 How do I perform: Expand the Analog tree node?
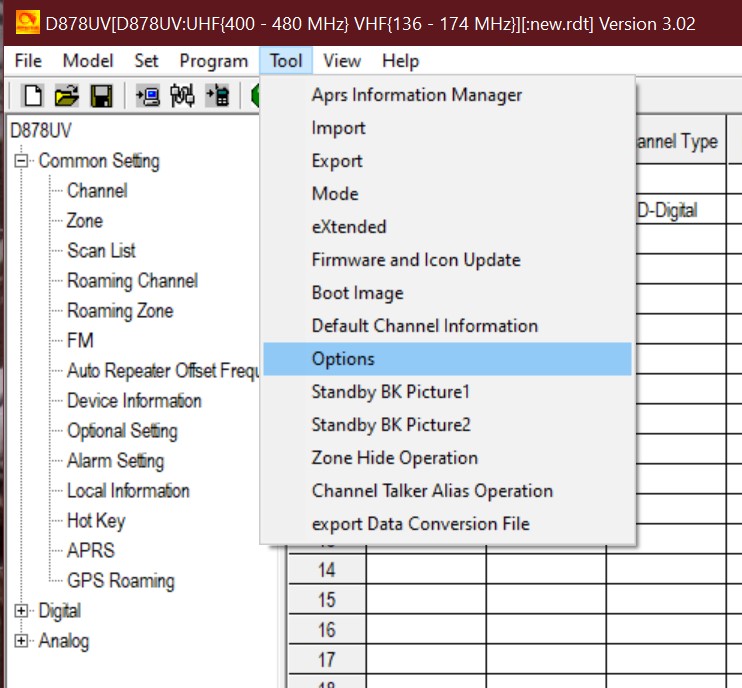point(21,641)
